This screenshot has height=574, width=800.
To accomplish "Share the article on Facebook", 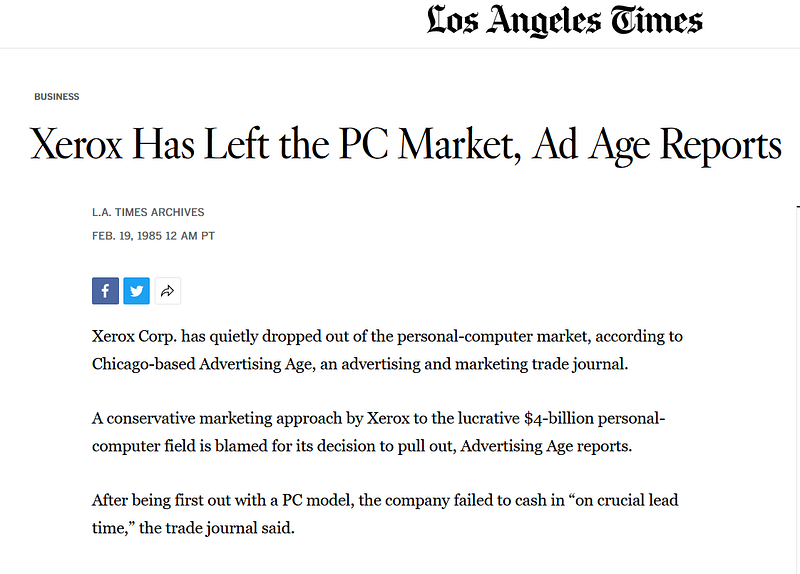I will coord(106,291).
